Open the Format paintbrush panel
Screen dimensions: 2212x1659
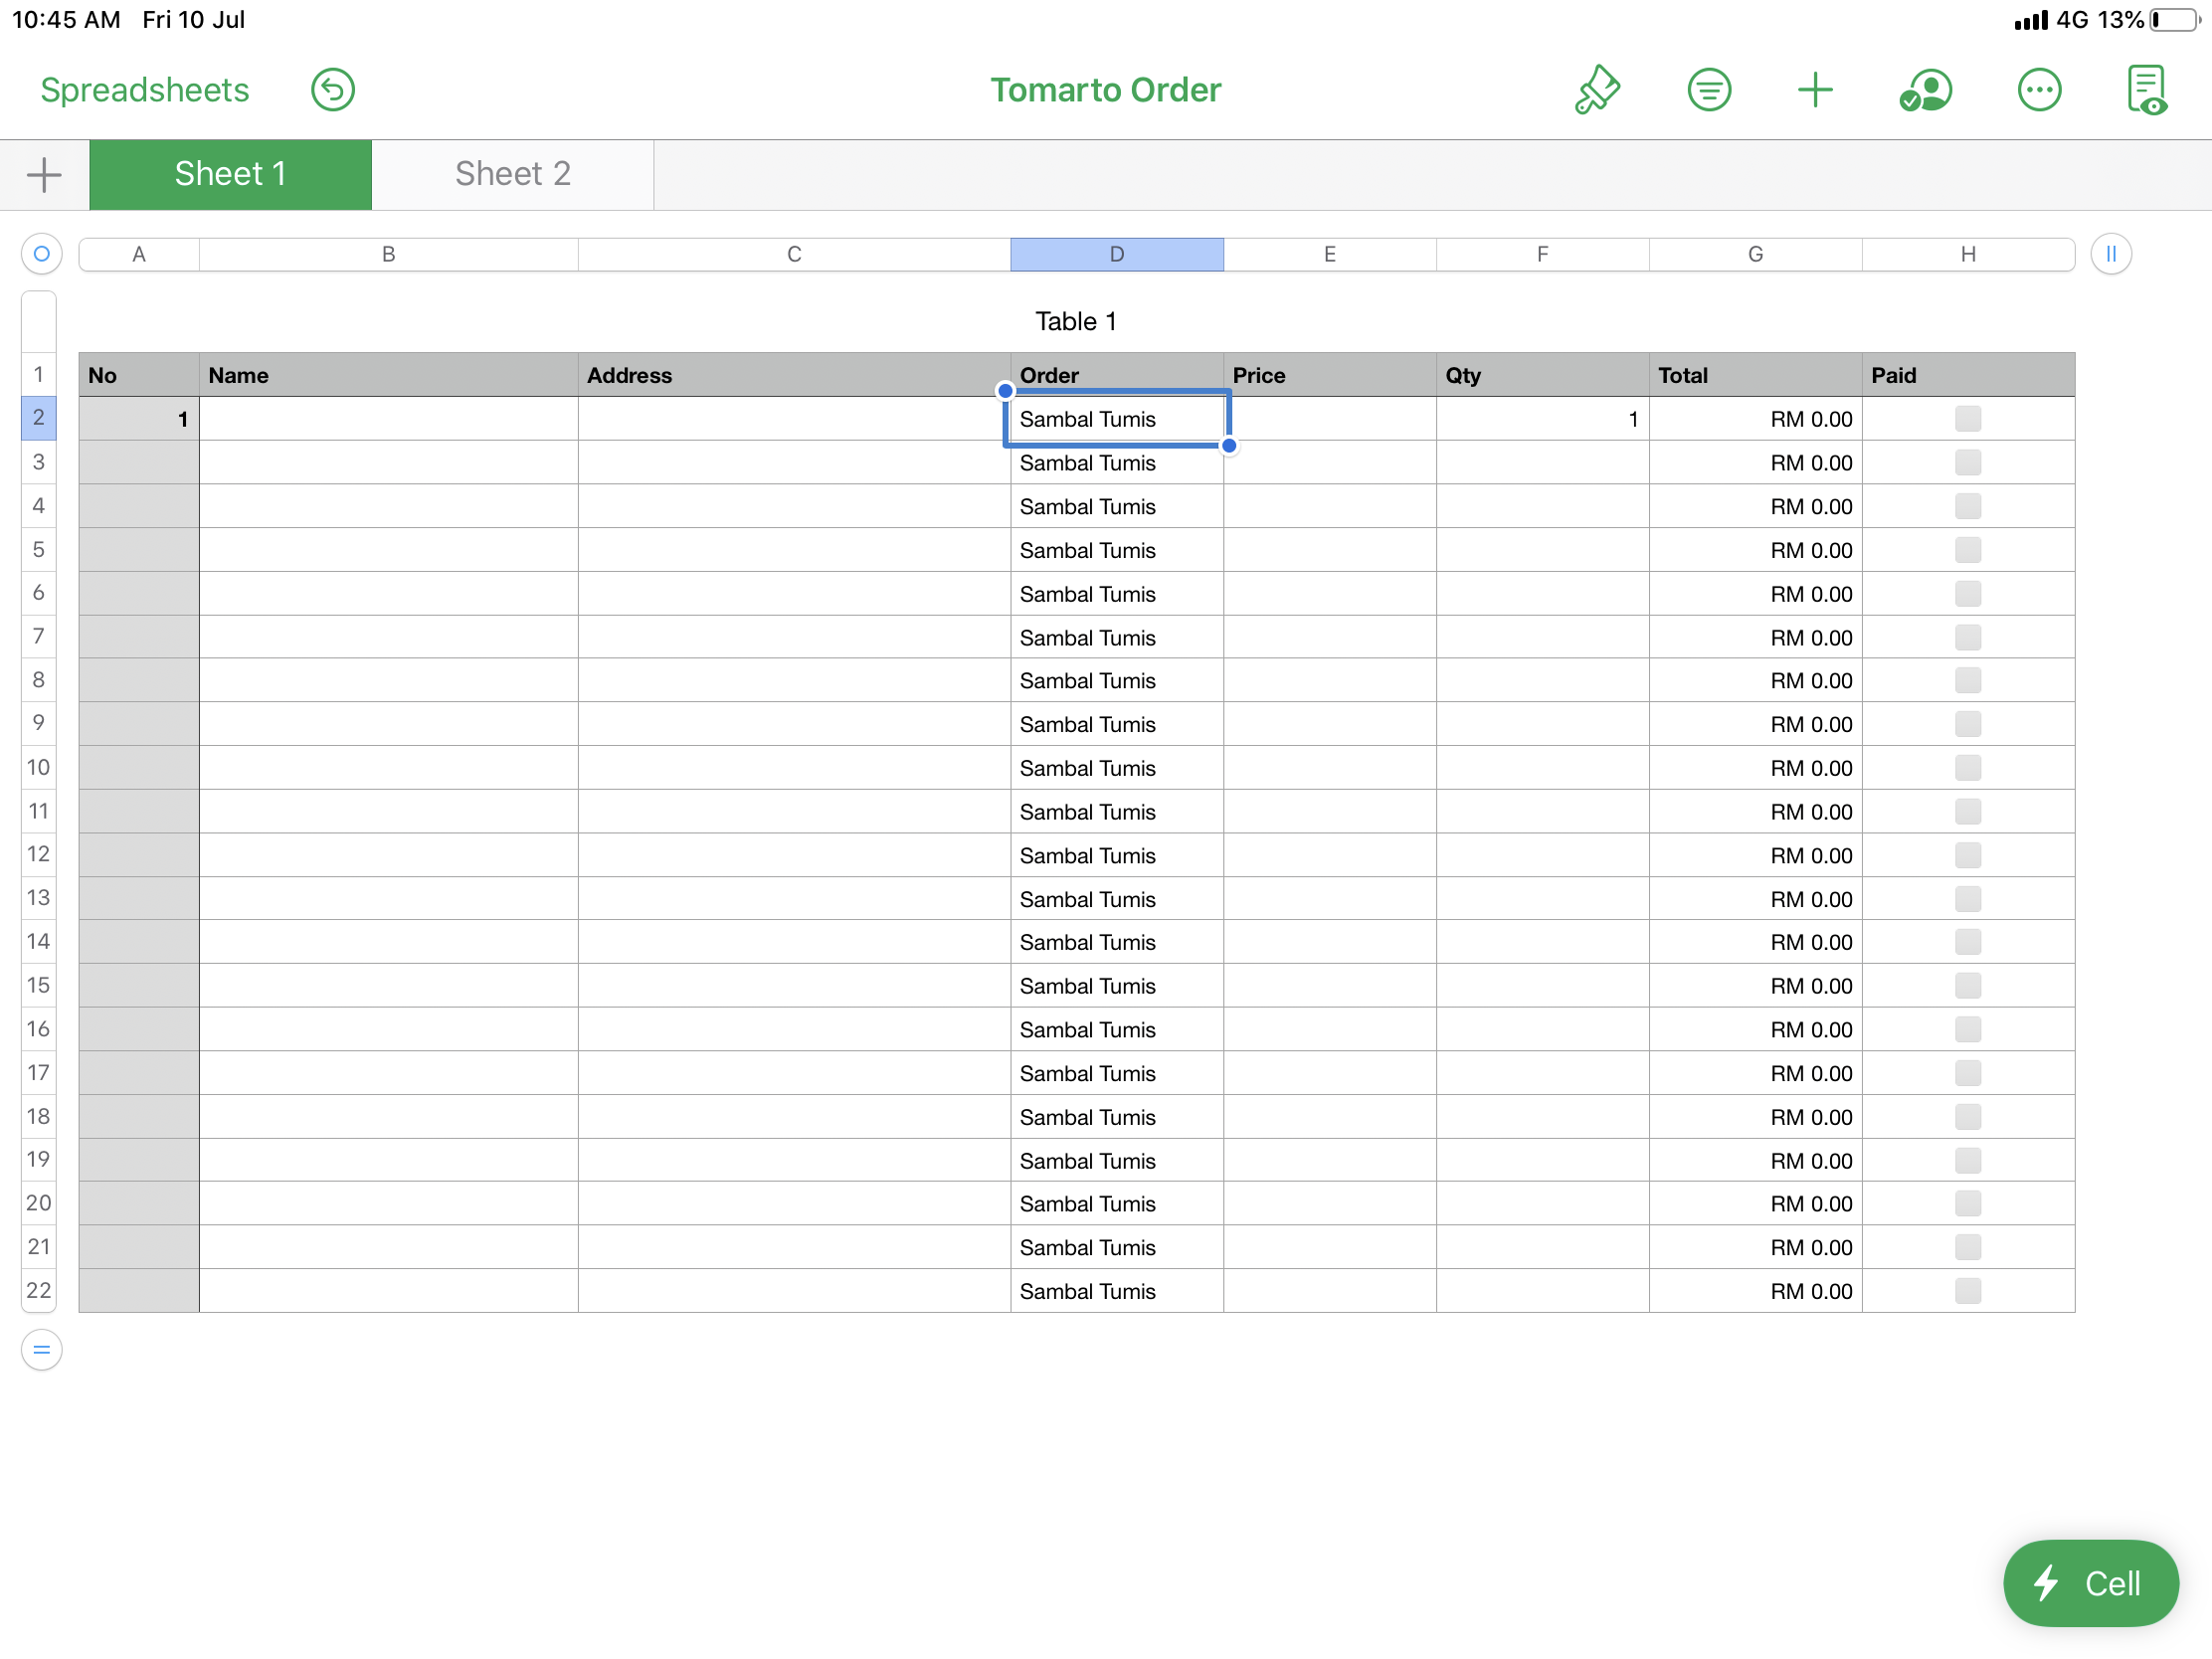click(x=1597, y=90)
